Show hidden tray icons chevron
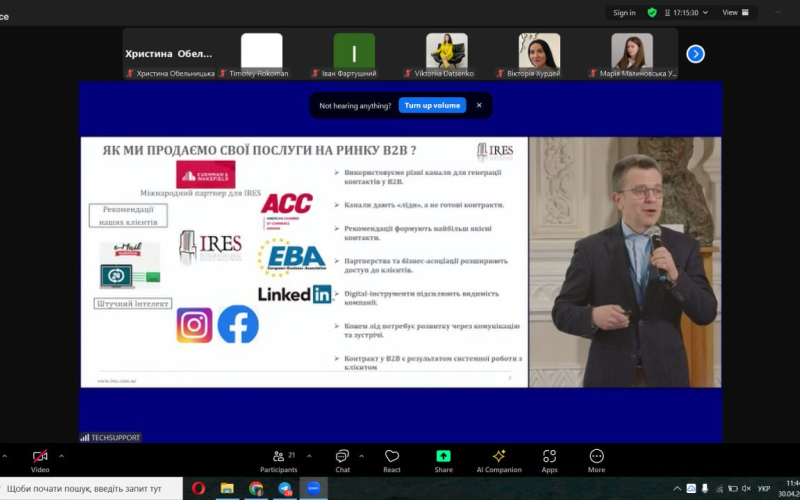800x500 pixels. [x=677, y=488]
